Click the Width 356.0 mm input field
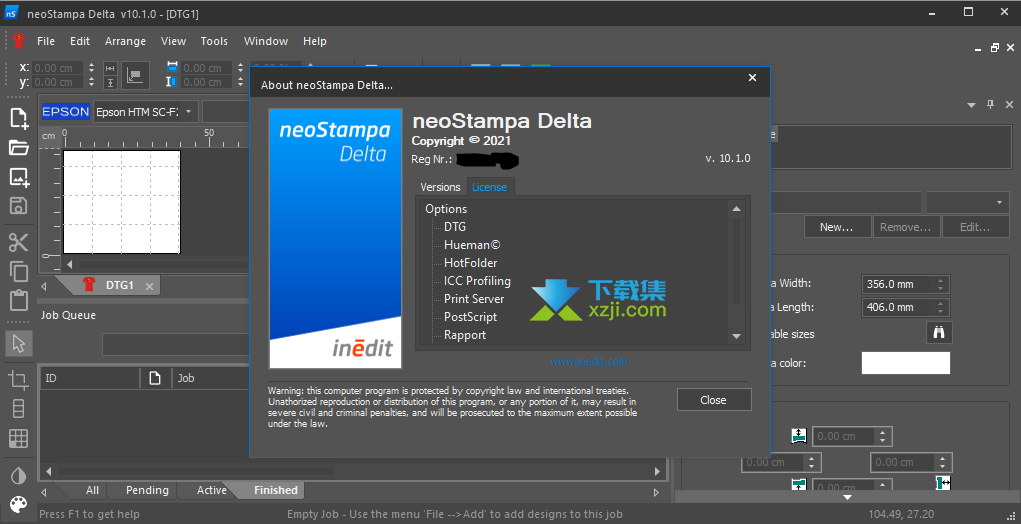The image size is (1021, 524). point(898,284)
